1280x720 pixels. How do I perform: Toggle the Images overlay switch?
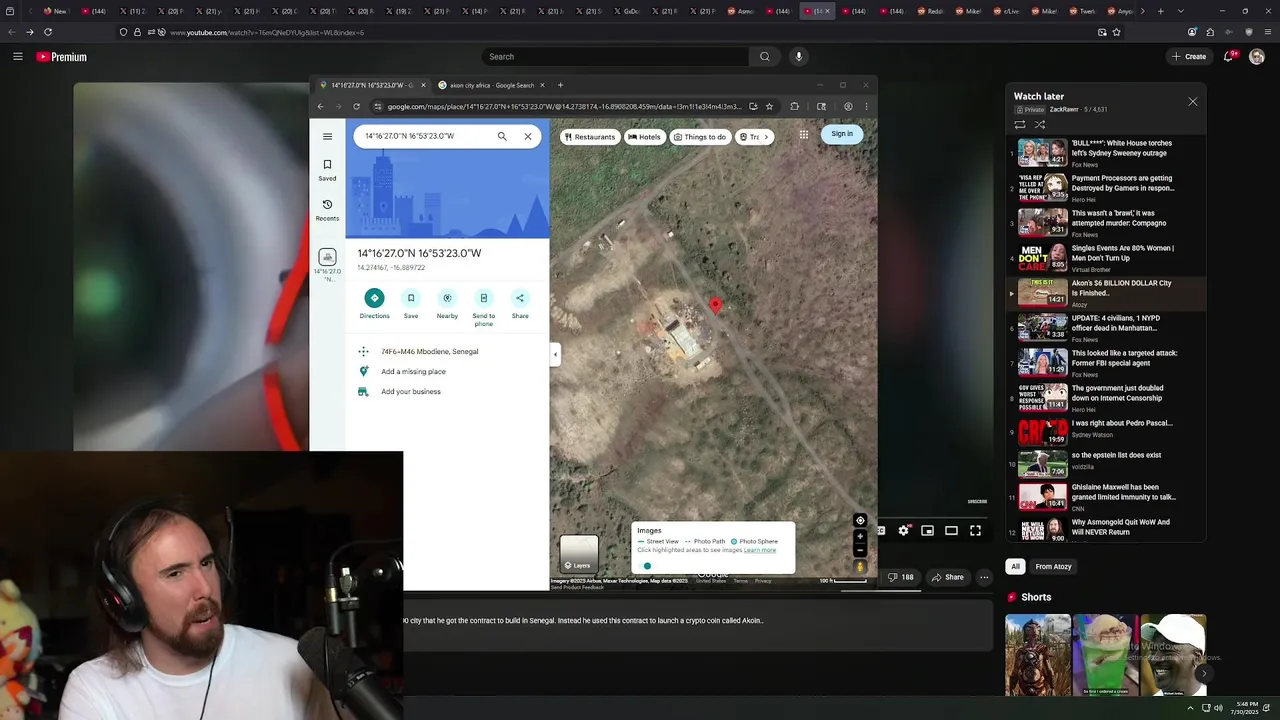pyautogui.click(x=647, y=566)
